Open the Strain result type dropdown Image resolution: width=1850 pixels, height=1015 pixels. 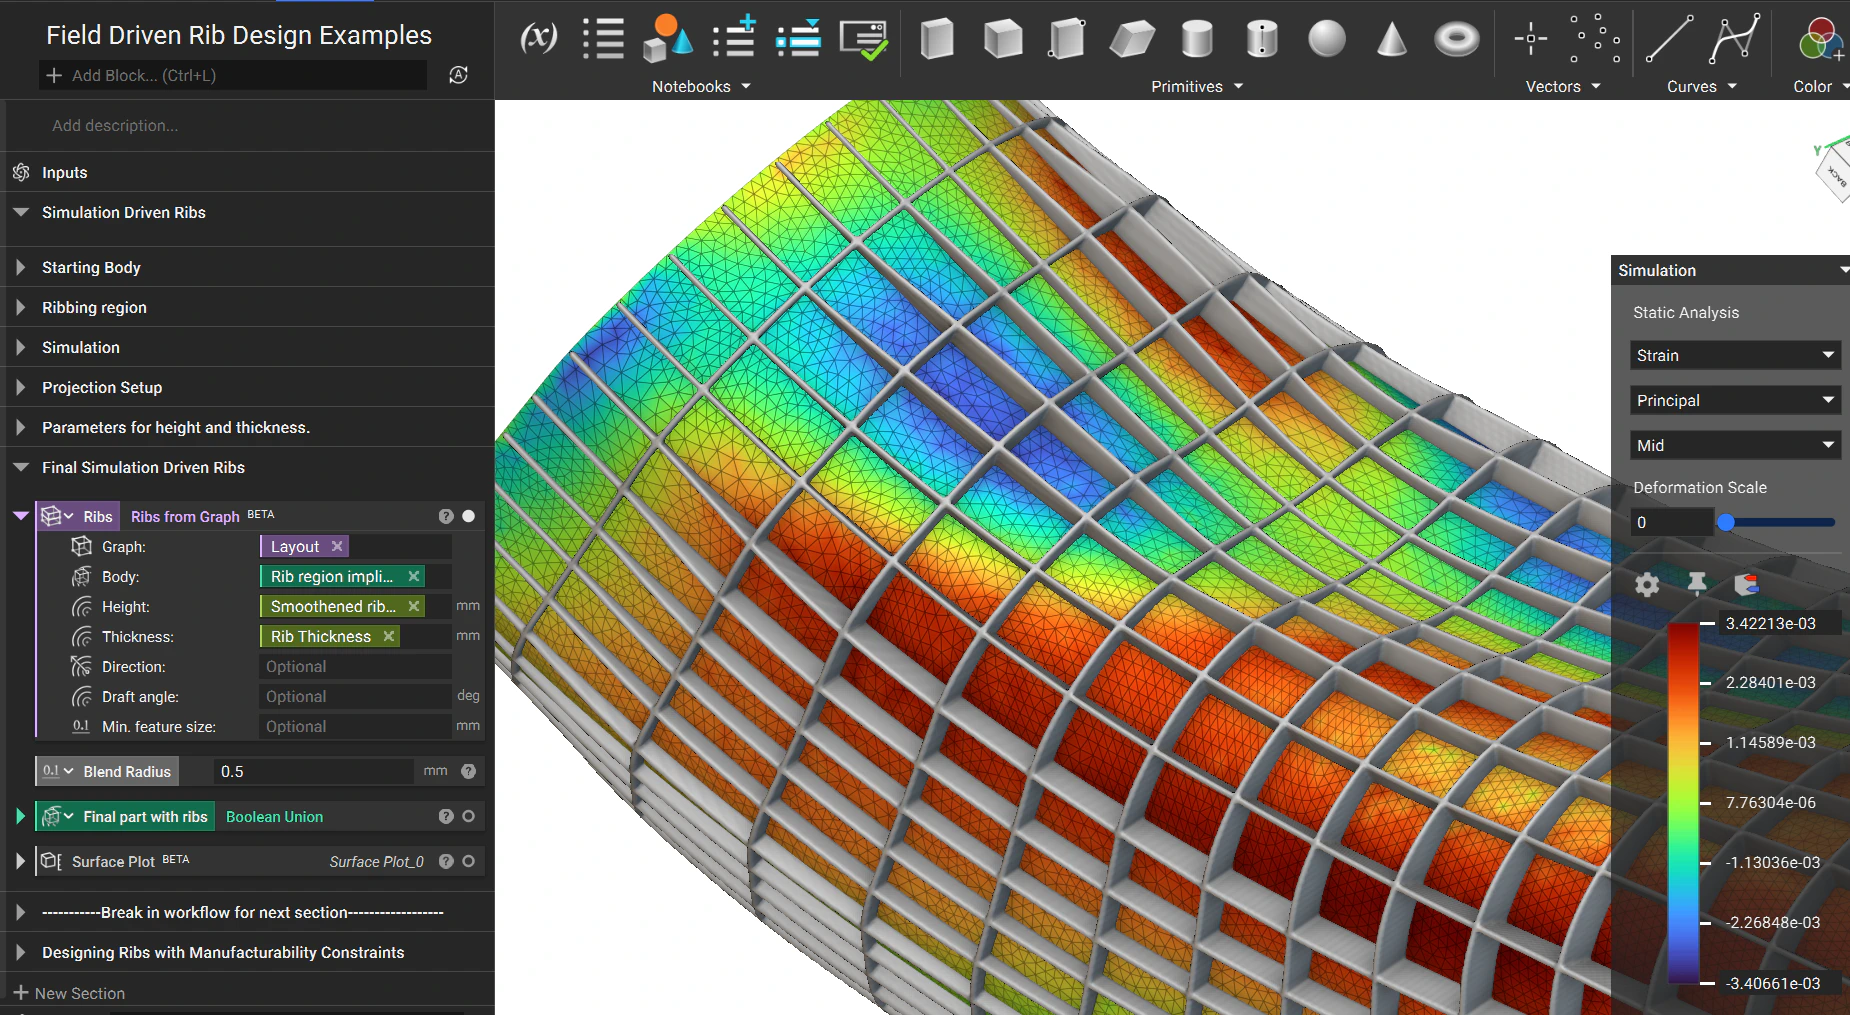1735,355
